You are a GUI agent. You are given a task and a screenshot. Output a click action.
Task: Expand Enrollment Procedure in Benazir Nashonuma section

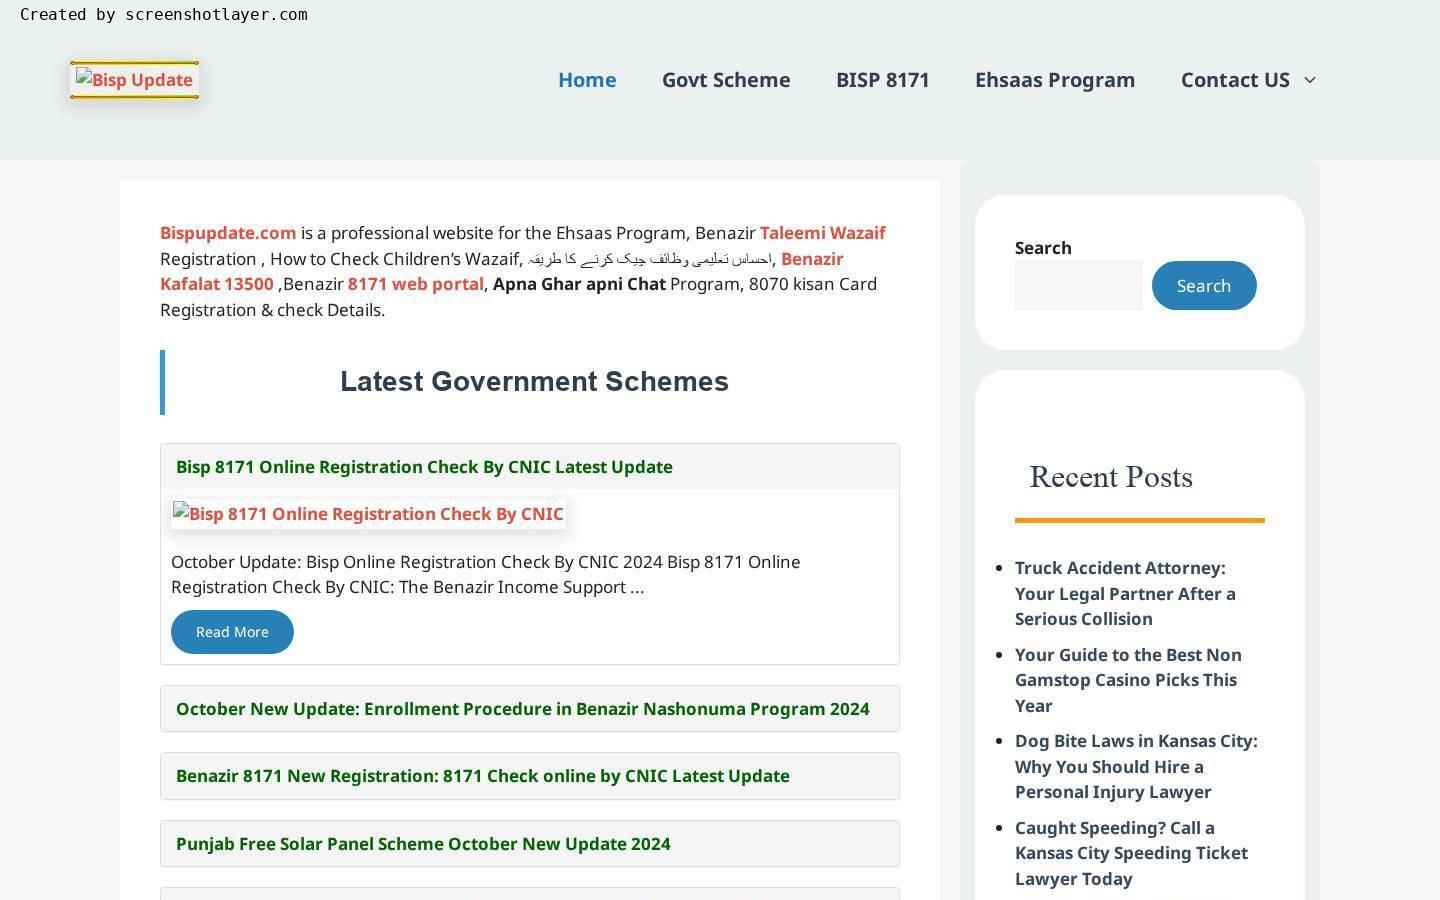[530, 709]
